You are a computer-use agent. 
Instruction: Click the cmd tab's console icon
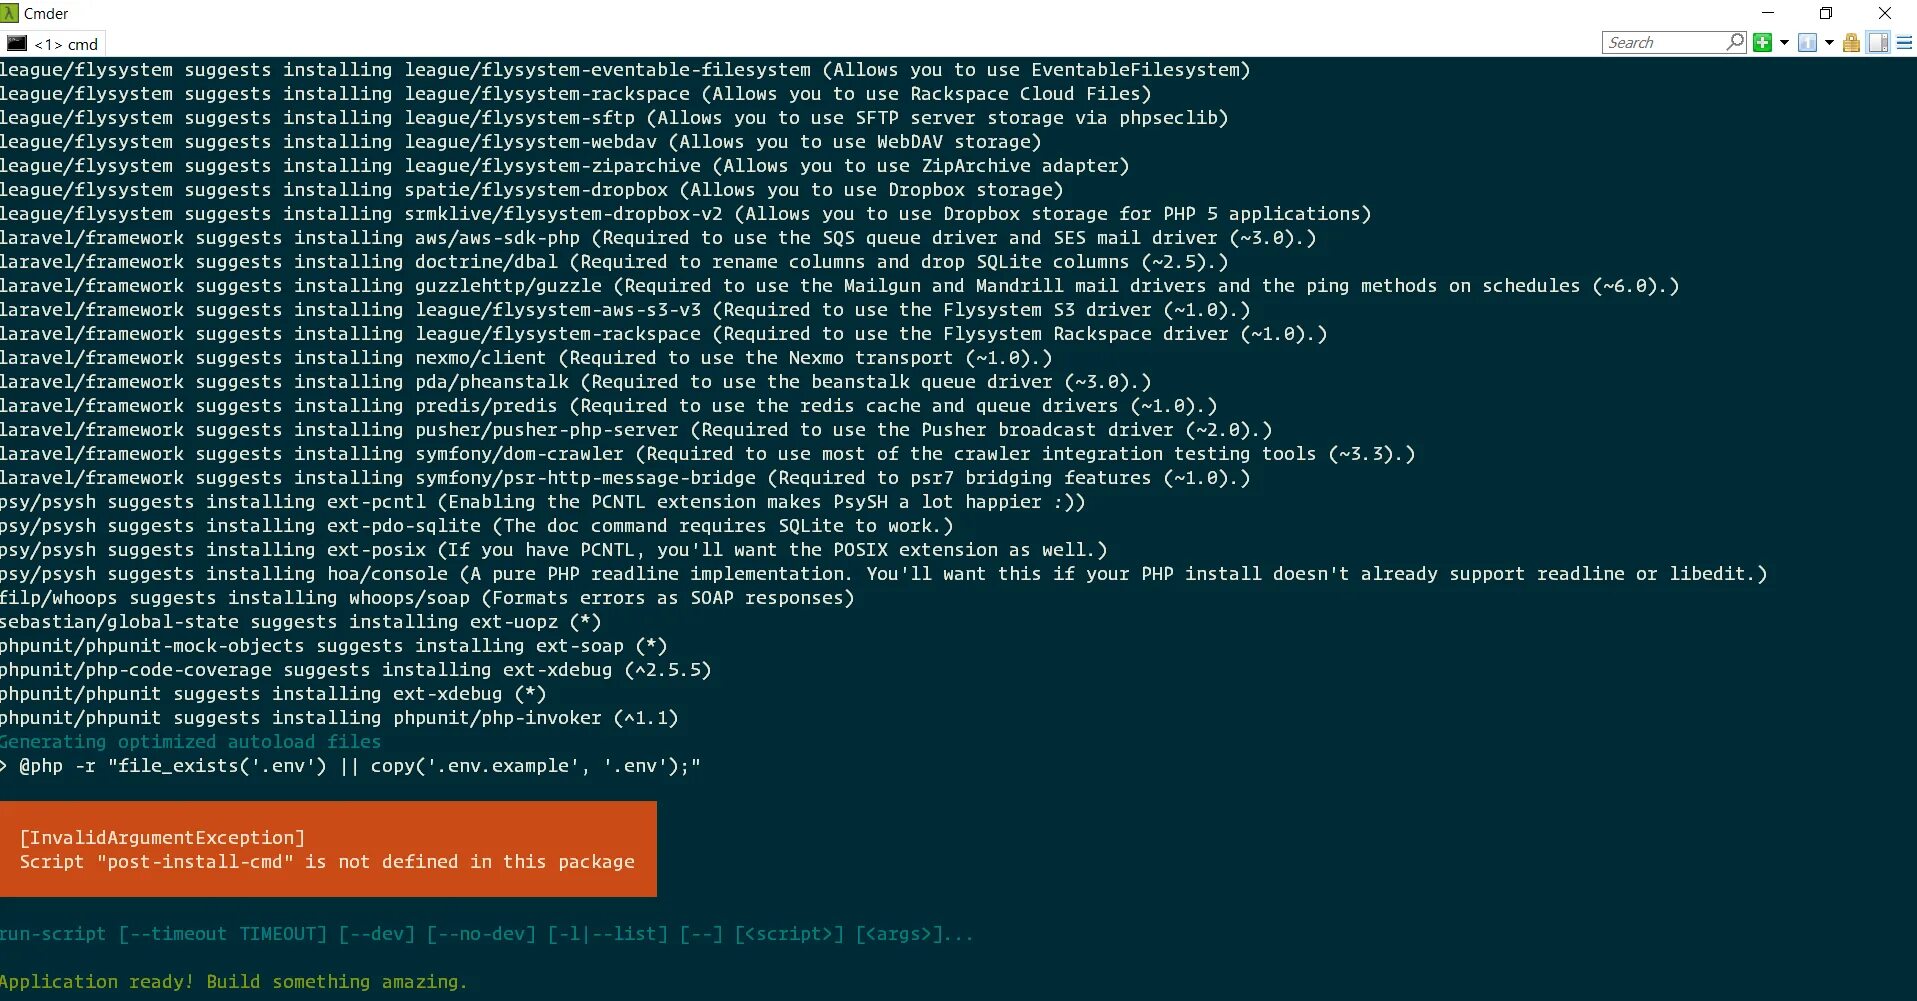[x=17, y=44]
